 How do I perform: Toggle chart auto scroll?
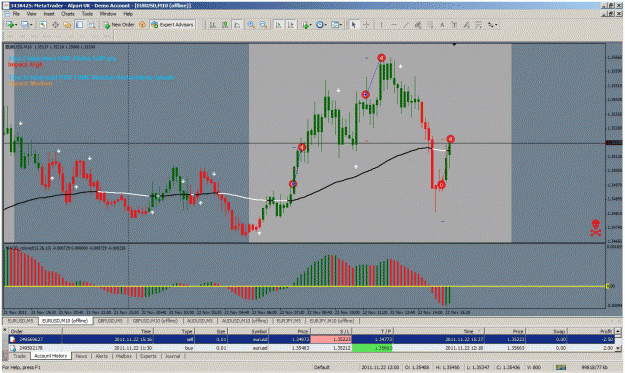[x=279, y=25]
